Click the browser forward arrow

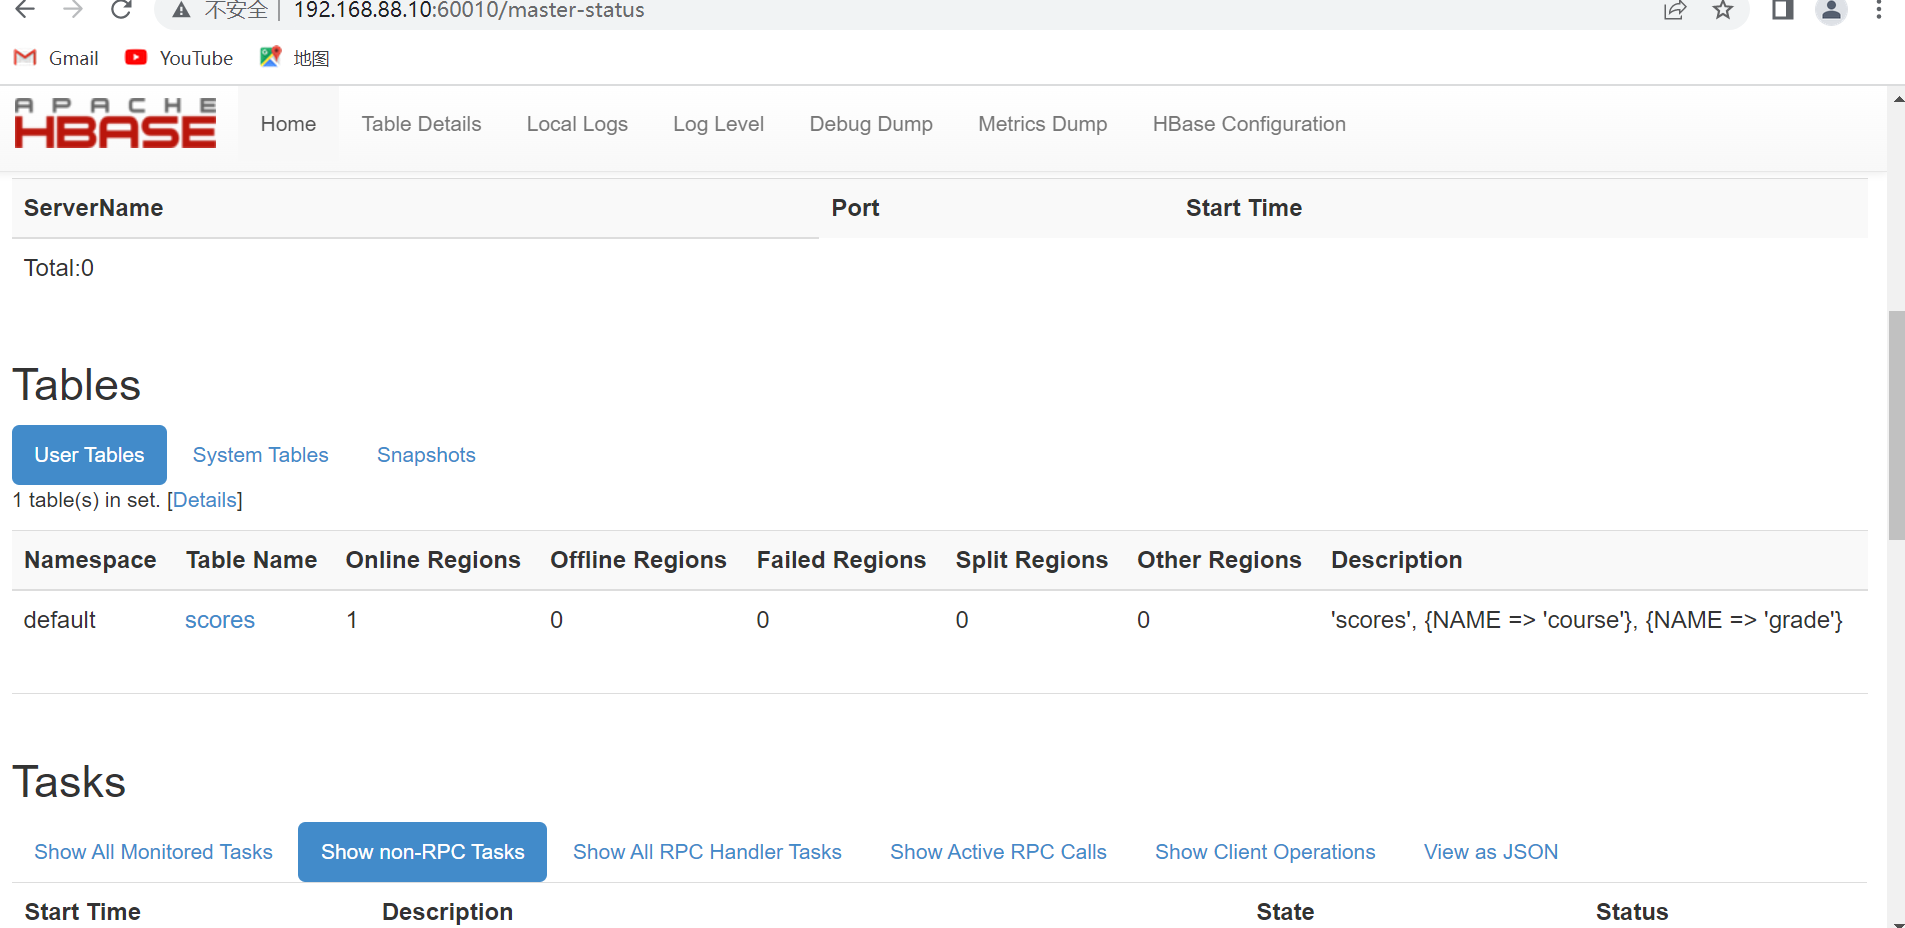click(73, 10)
